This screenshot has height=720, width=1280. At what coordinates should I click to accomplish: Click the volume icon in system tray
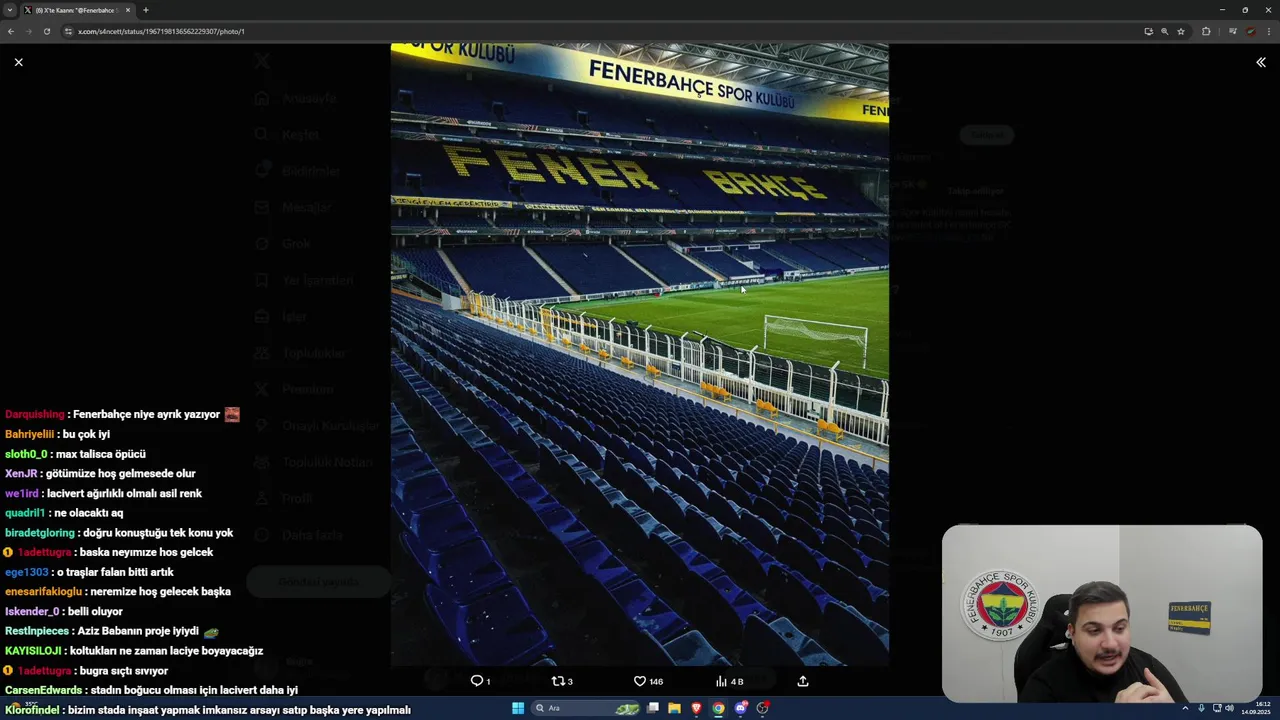(1229, 708)
